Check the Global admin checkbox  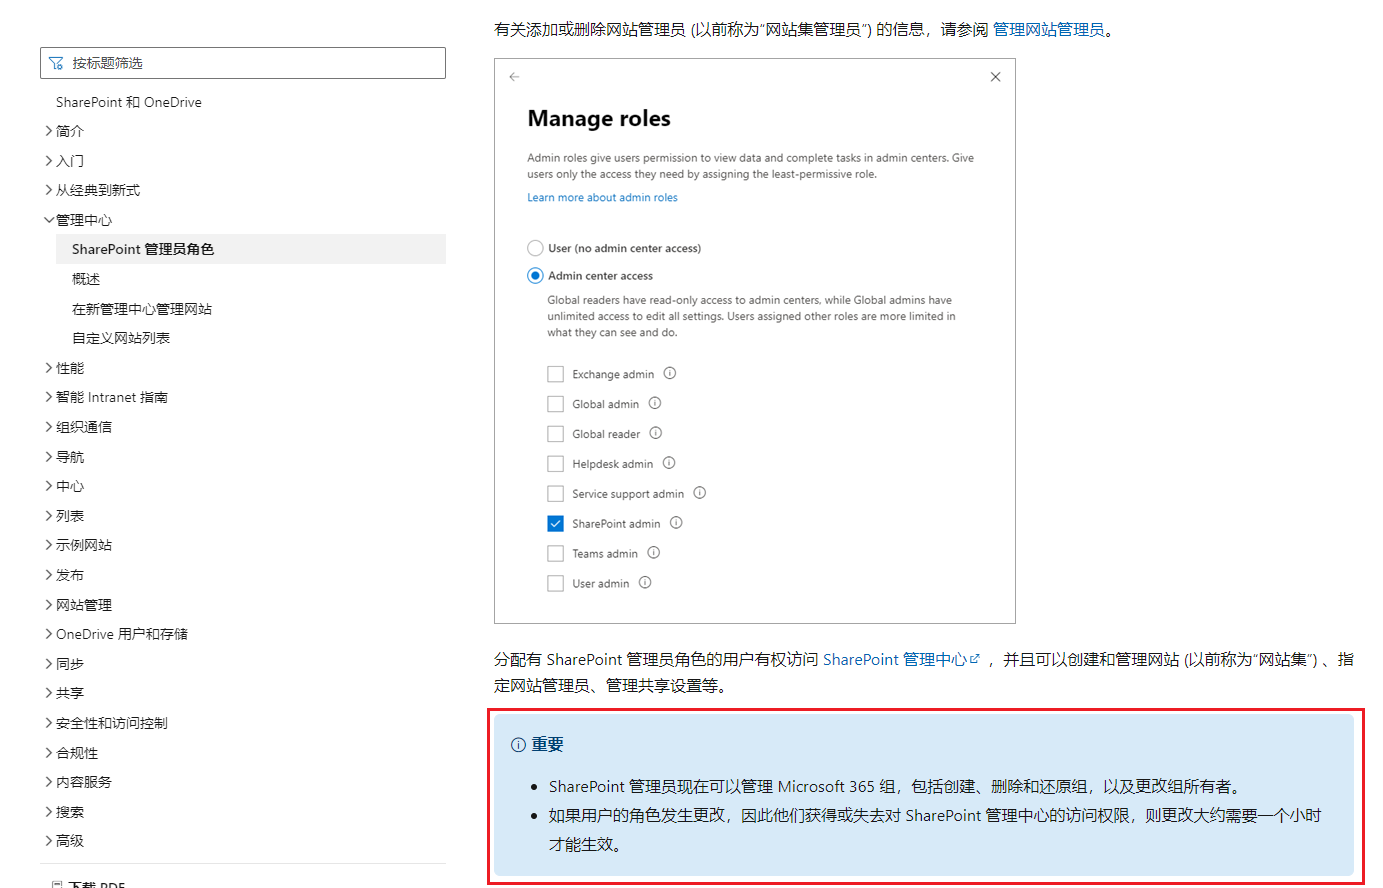point(555,404)
